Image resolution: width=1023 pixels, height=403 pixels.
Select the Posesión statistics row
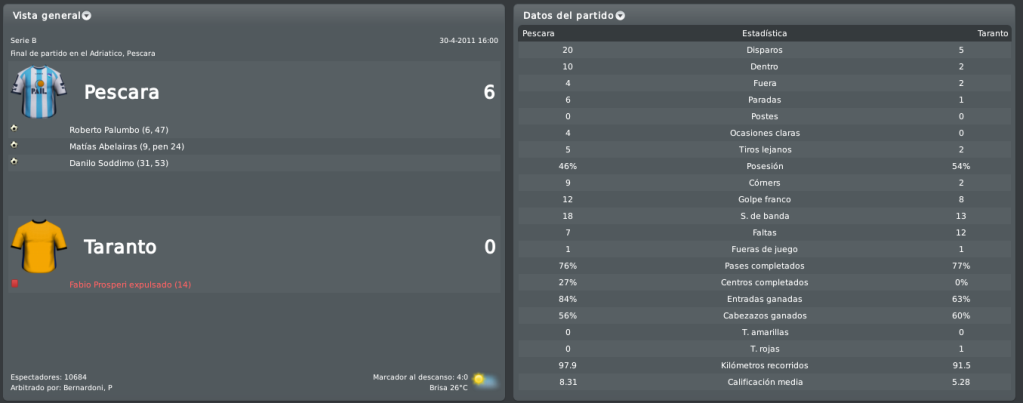point(765,166)
